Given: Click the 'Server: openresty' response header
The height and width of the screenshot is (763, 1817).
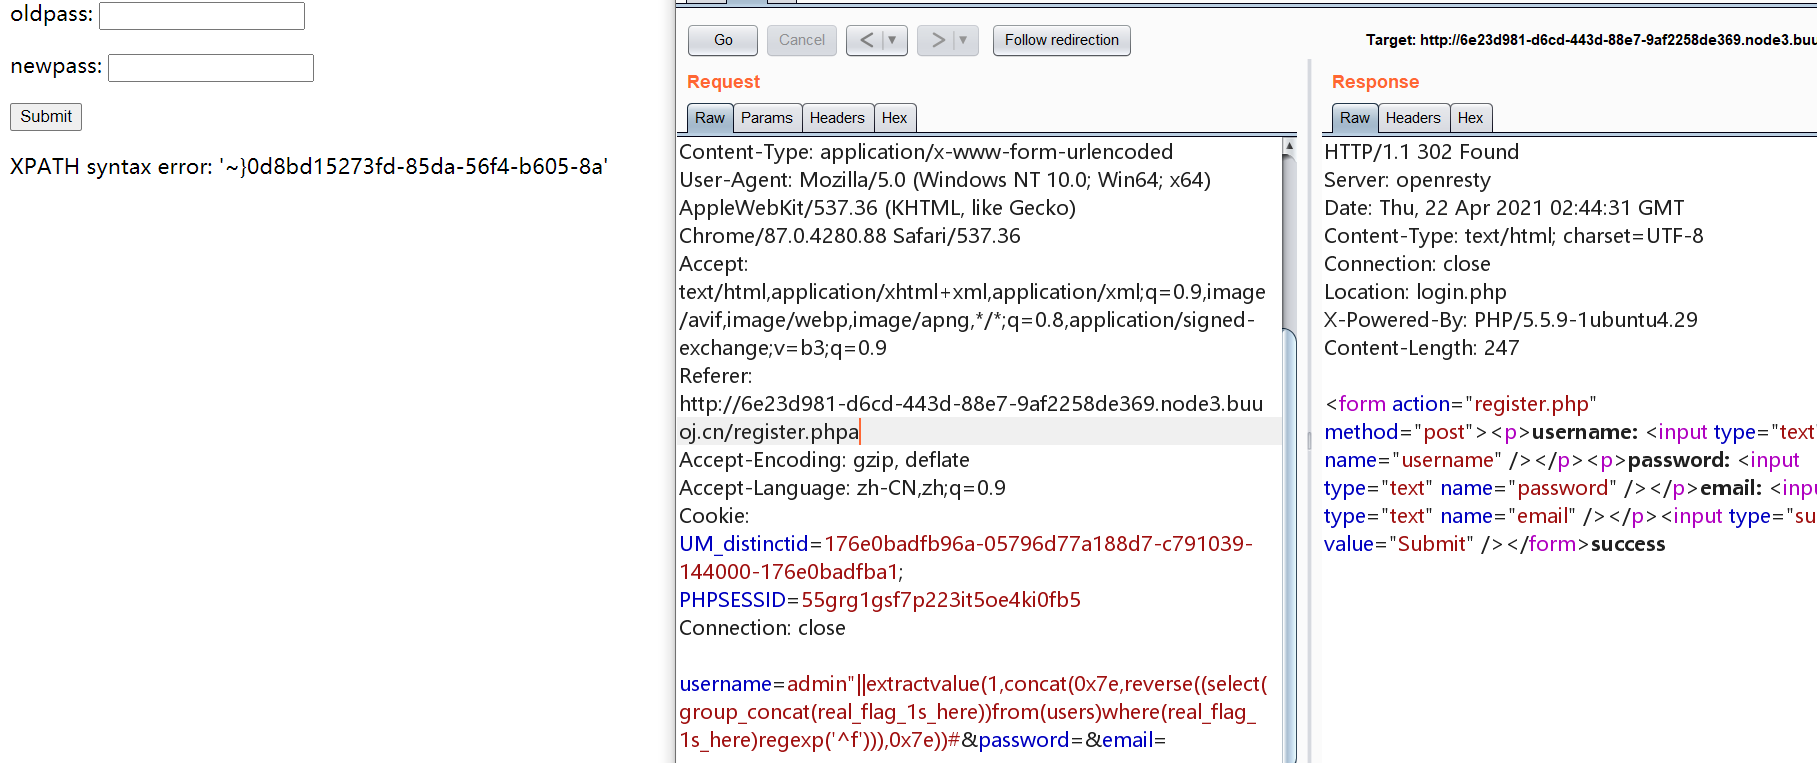Looking at the screenshot, I should (1407, 180).
